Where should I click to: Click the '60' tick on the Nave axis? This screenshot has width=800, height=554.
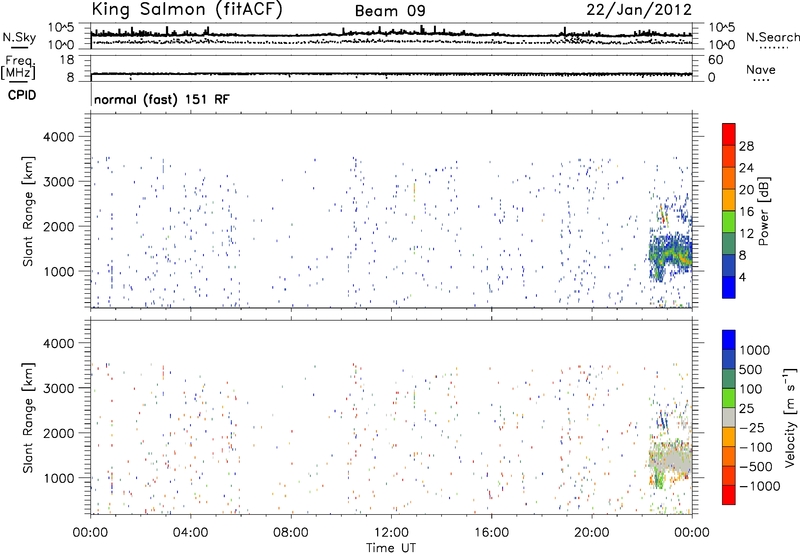(x=715, y=60)
